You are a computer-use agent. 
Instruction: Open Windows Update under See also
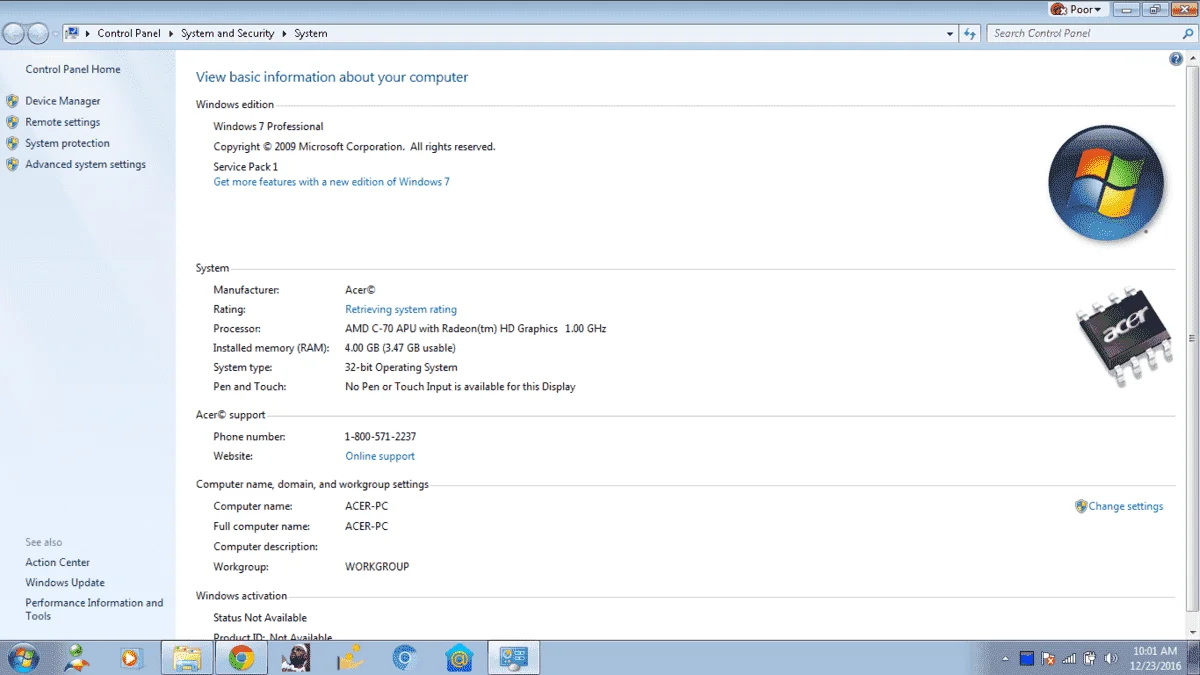point(65,582)
